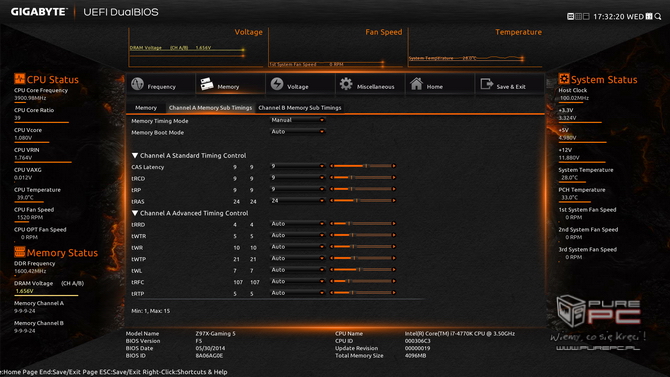Viewport: 670px width, 377px height.
Task: Decrease tRCD using slider left arrow
Action: pyautogui.click(x=332, y=177)
